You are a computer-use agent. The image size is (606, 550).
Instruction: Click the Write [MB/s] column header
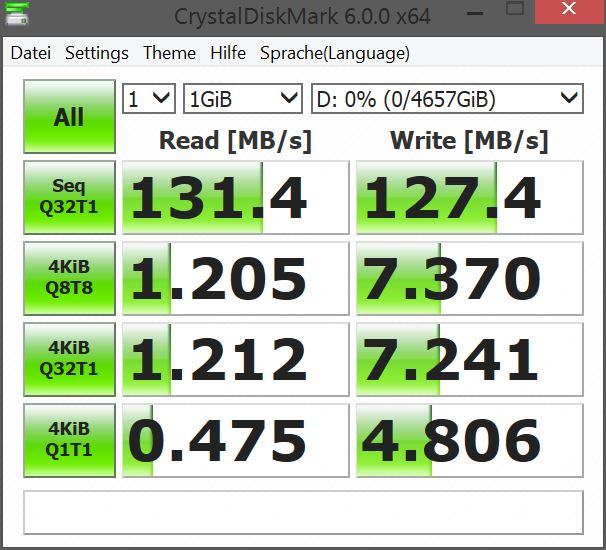tap(469, 140)
